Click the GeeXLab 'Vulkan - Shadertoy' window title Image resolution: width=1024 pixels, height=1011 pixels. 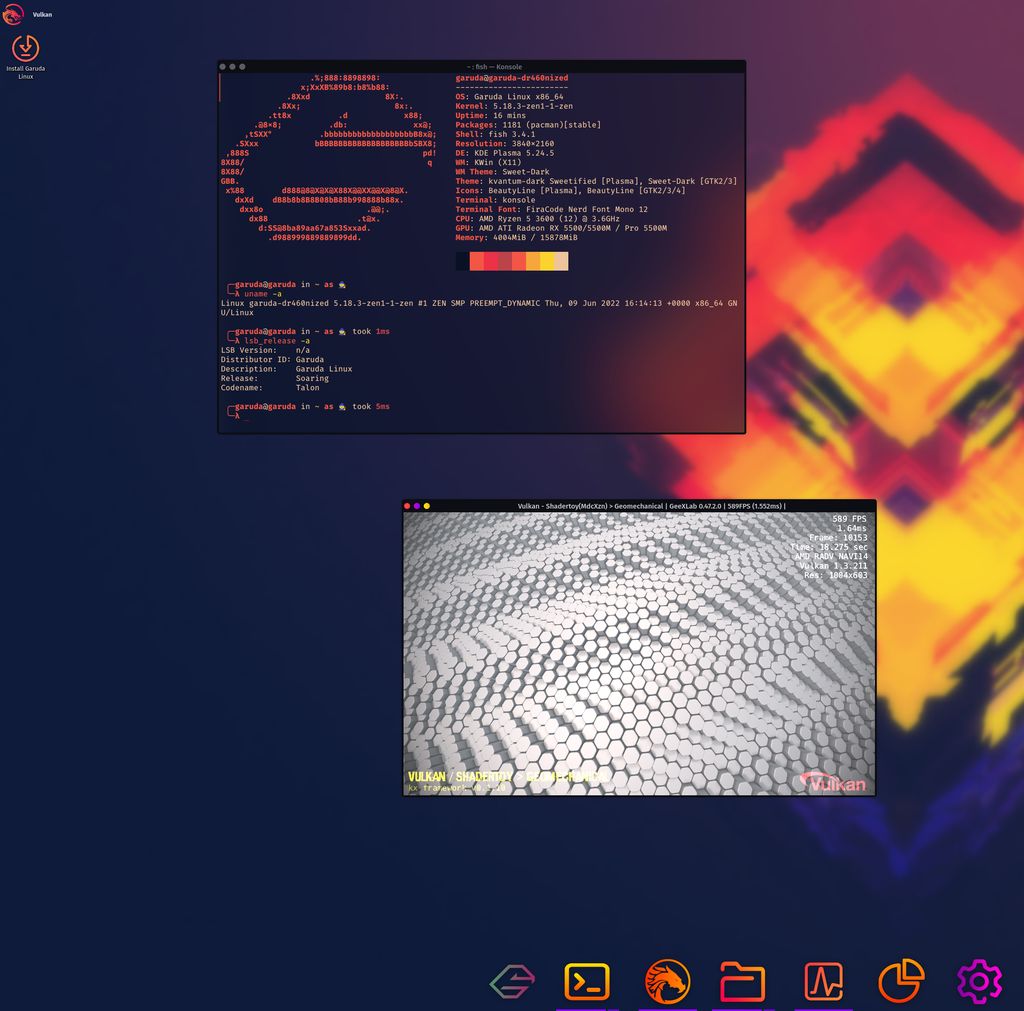[x=651, y=506]
